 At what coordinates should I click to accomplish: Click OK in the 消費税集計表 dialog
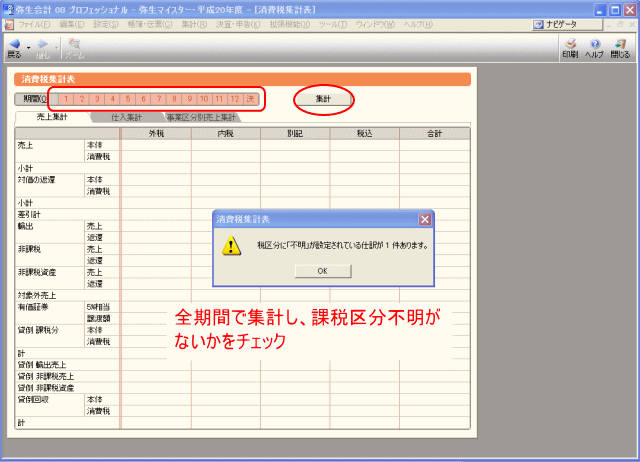pyautogui.click(x=323, y=271)
